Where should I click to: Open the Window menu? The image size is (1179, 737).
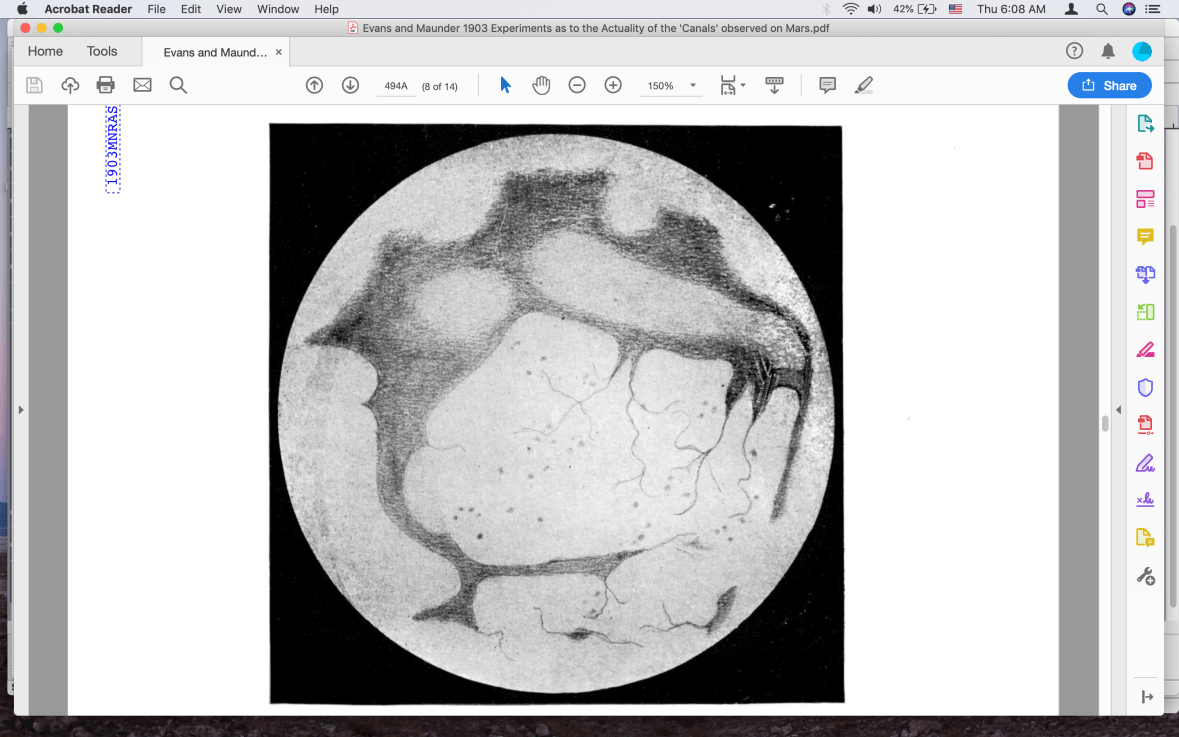[278, 9]
